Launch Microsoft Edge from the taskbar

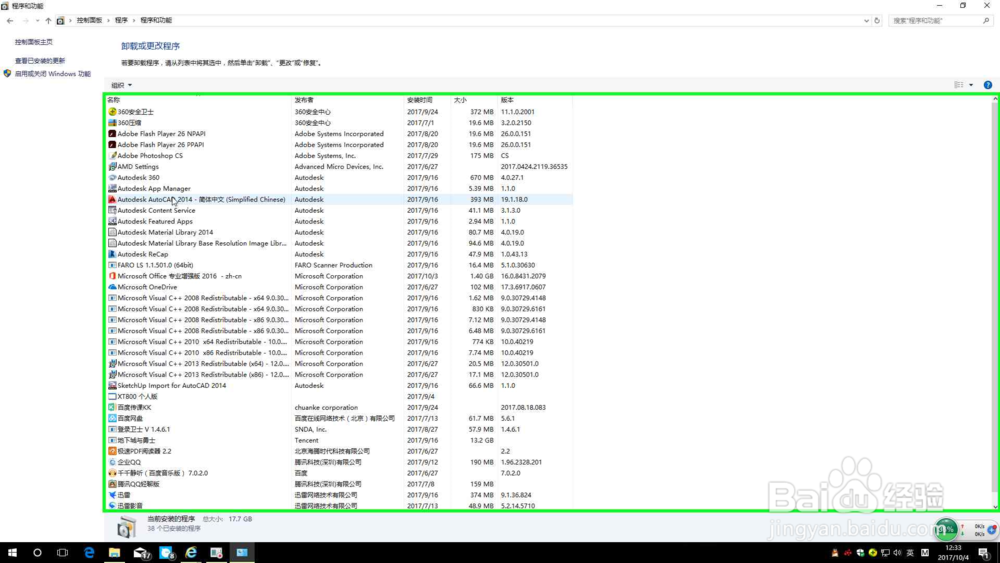(89, 553)
